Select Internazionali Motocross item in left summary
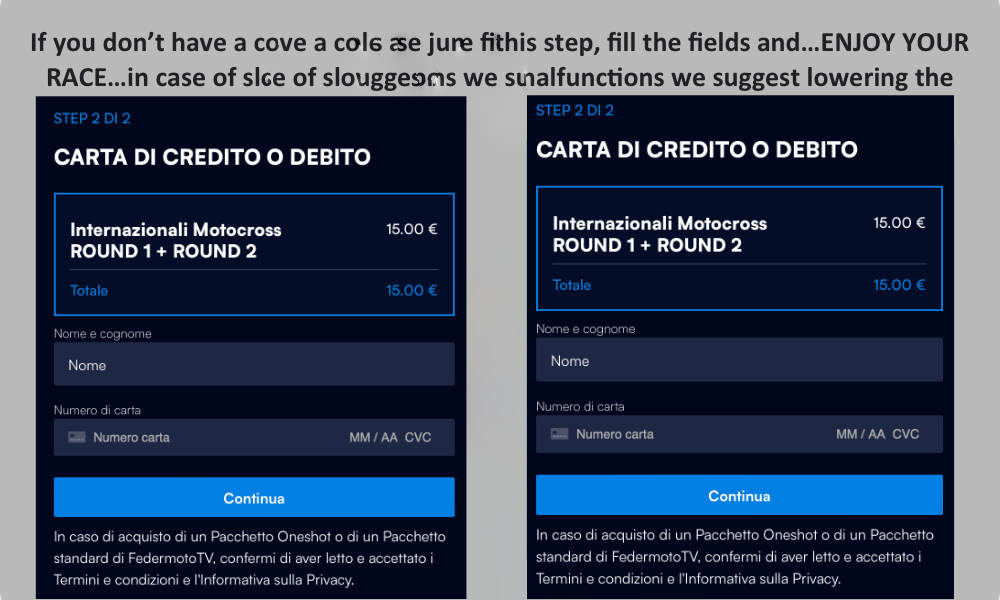The image size is (1000, 600). (175, 240)
